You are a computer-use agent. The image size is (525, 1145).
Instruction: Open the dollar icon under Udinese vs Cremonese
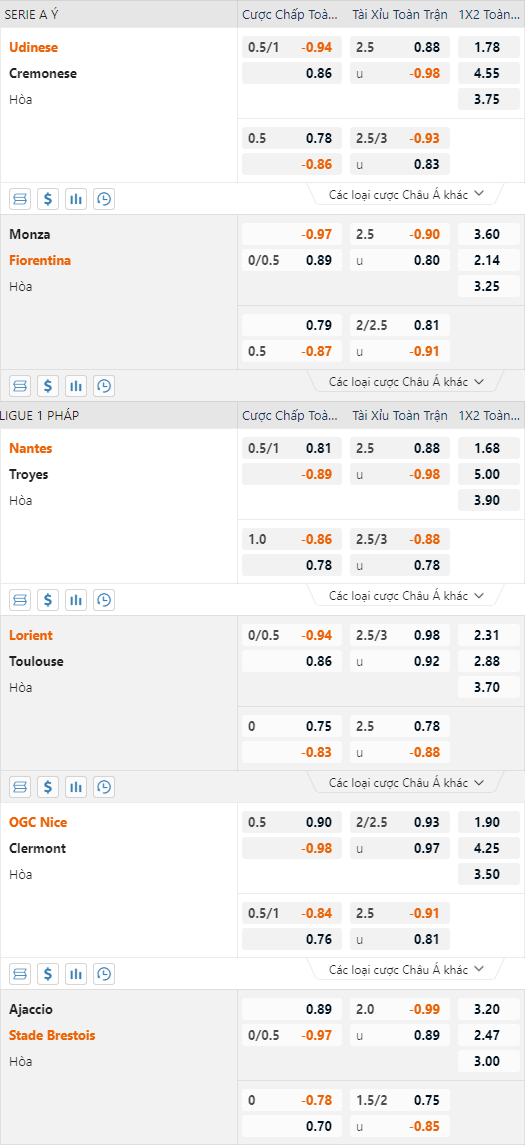[x=48, y=199]
